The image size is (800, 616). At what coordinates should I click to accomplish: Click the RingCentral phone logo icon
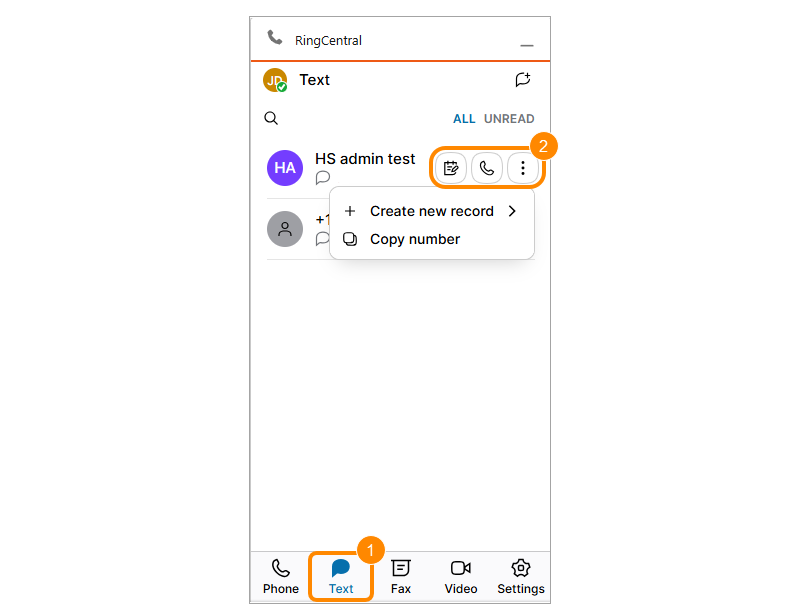pyautogui.click(x=275, y=37)
